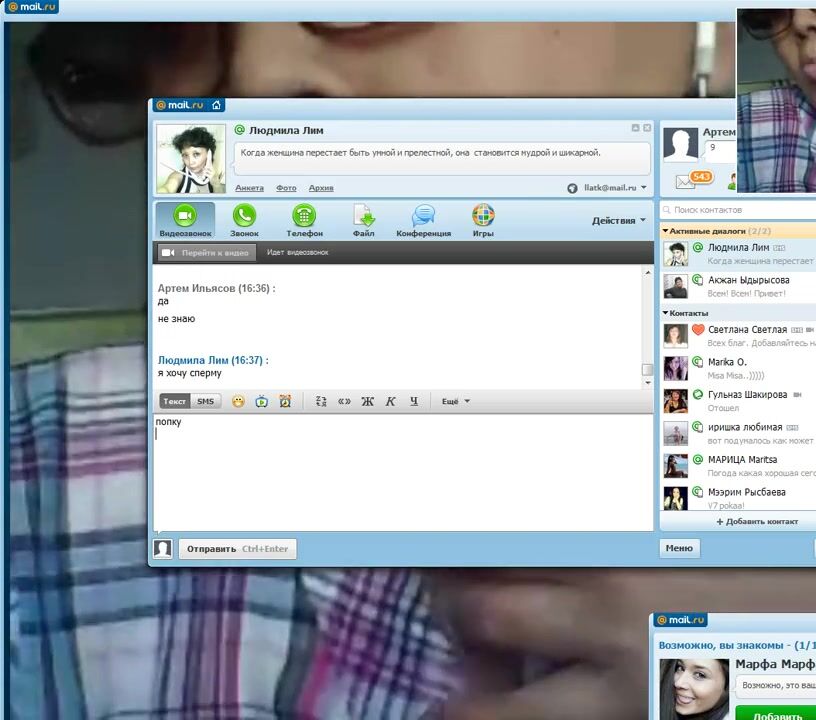Start a video call with Видеозвонок icon
The width and height of the screenshot is (816, 720).
click(185, 220)
